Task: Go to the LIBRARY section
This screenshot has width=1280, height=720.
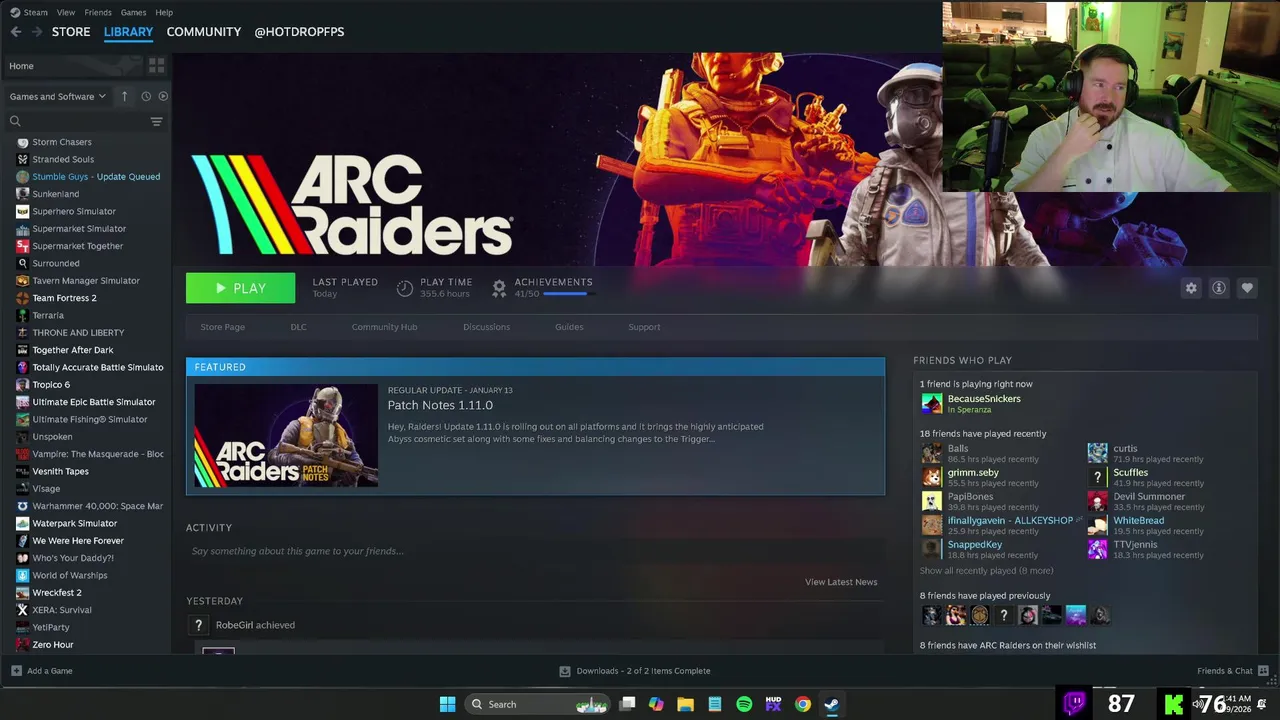Action: click(x=128, y=32)
